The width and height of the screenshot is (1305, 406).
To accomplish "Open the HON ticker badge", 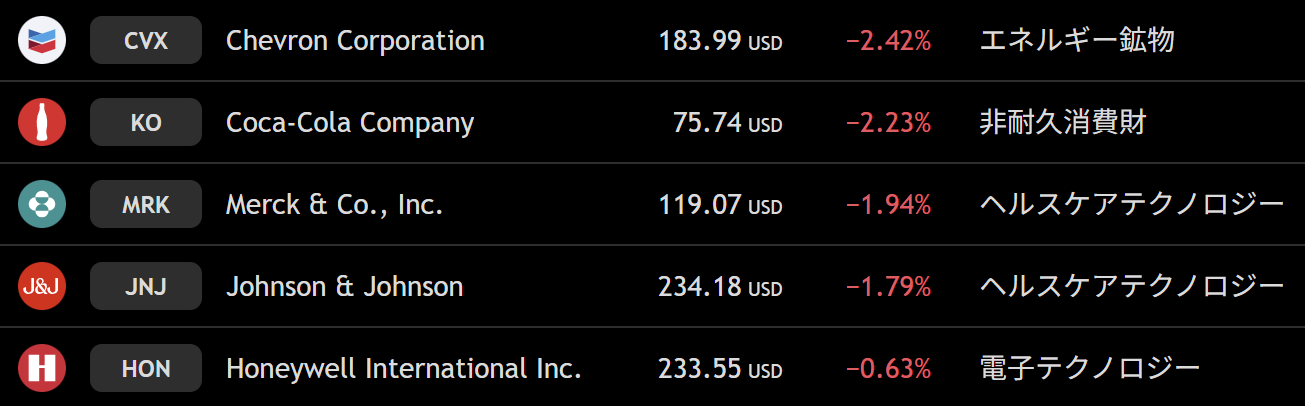I will point(146,369).
